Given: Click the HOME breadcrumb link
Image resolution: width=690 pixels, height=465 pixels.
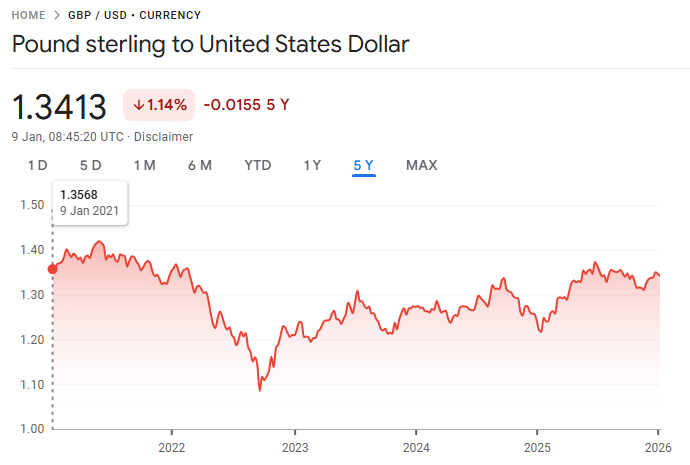Looking at the screenshot, I should (29, 15).
